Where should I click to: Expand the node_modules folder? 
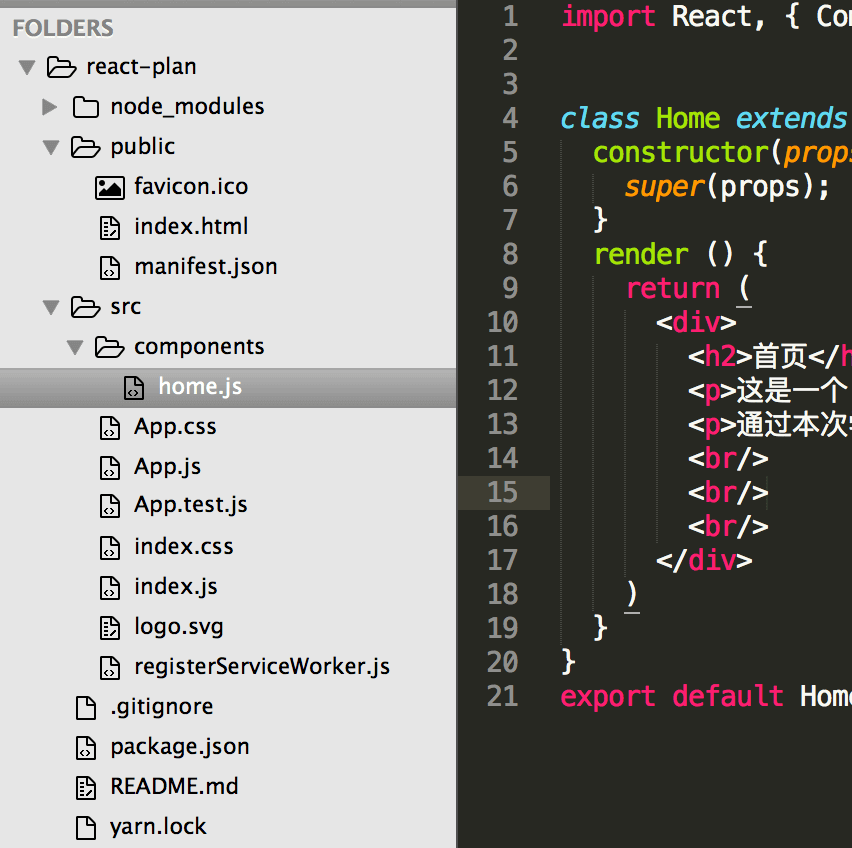click(48, 106)
